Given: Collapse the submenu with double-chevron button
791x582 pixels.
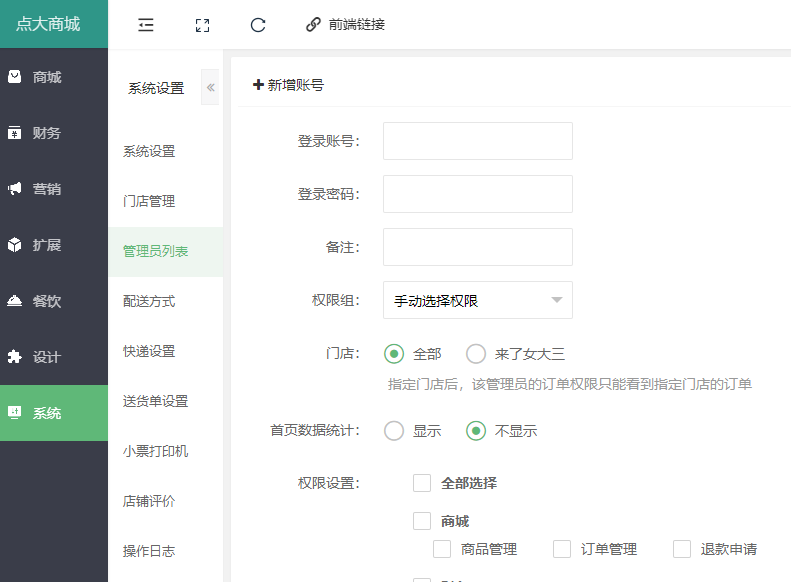Looking at the screenshot, I should [x=210, y=87].
